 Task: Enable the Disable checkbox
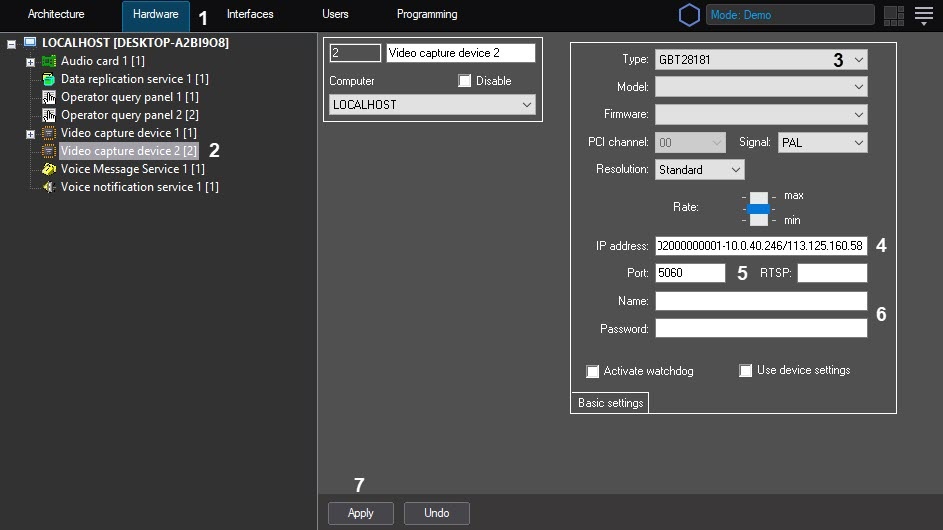pos(465,81)
